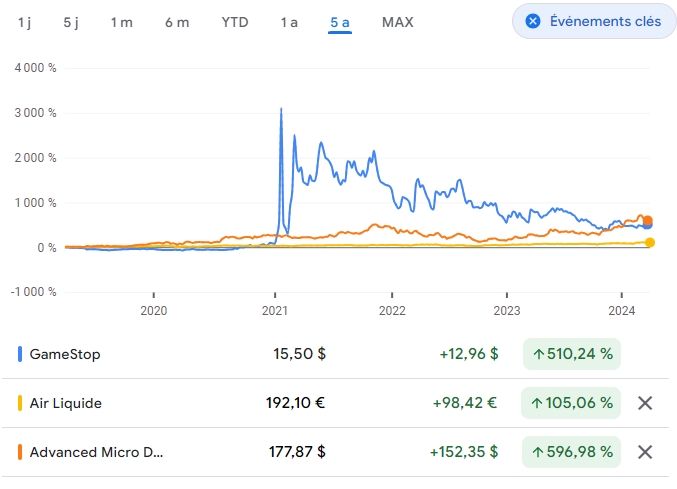
Task: Click the X icon in Événements clés
Action: [533, 21]
